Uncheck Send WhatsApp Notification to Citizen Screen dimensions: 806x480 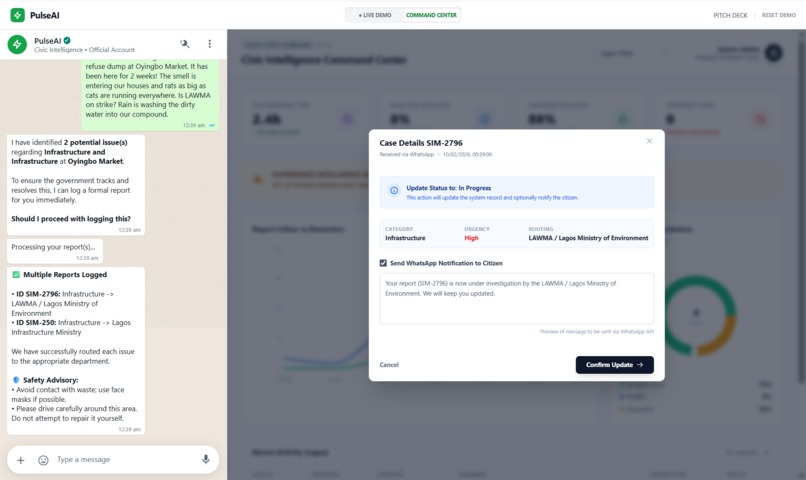pos(383,263)
